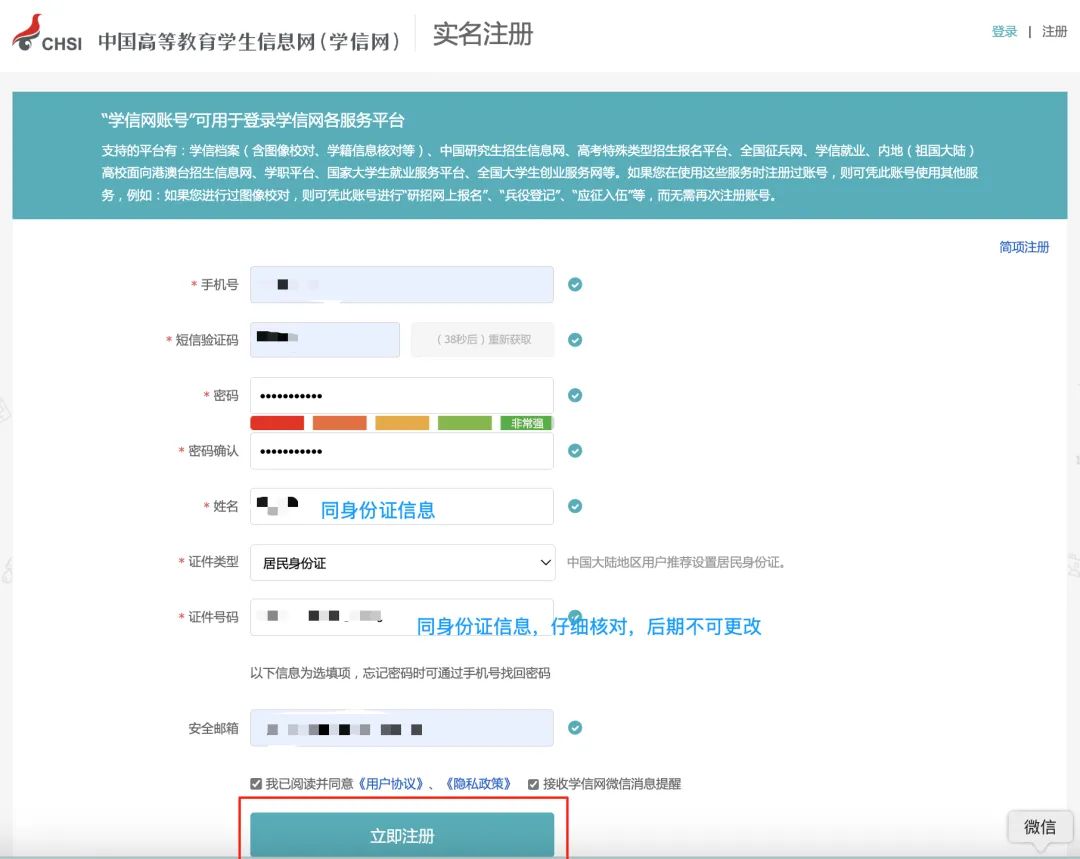This screenshot has height=859, width=1080.
Task: Click the 实名注册 page heading
Action: (483, 34)
